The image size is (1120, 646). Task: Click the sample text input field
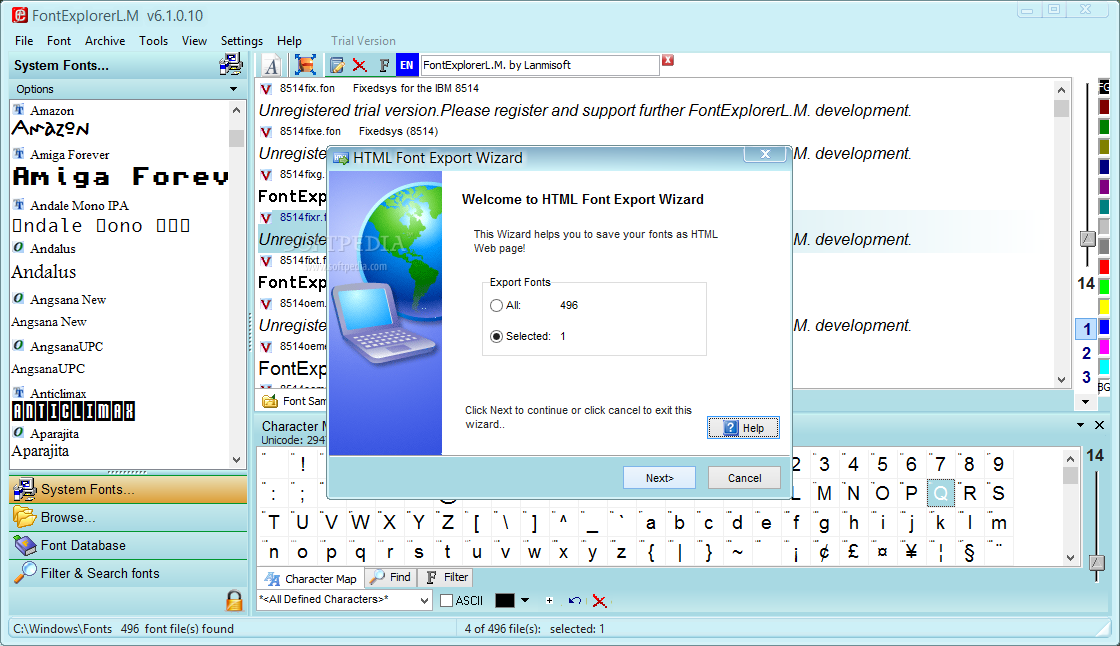(540, 65)
